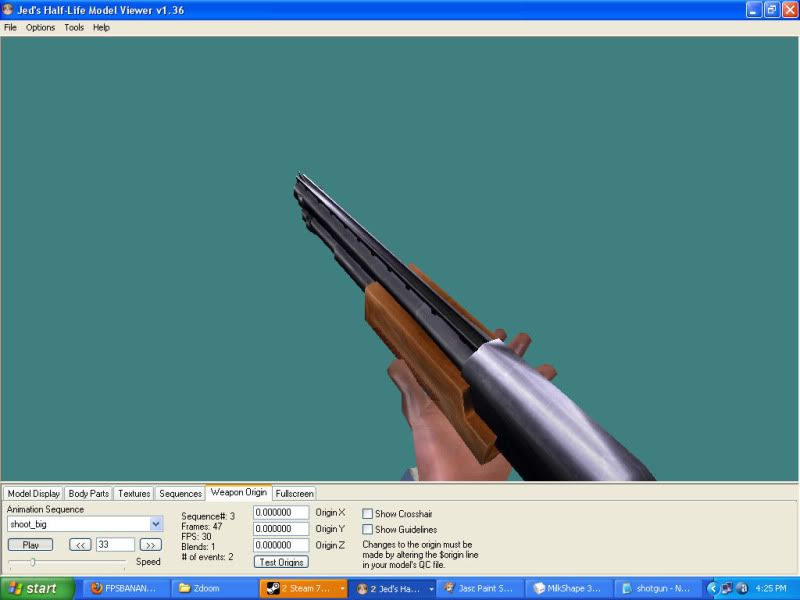800x600 pixels.
Task: Open the Zdoom folder from the taskbar
Action: (x=215, y=589)
